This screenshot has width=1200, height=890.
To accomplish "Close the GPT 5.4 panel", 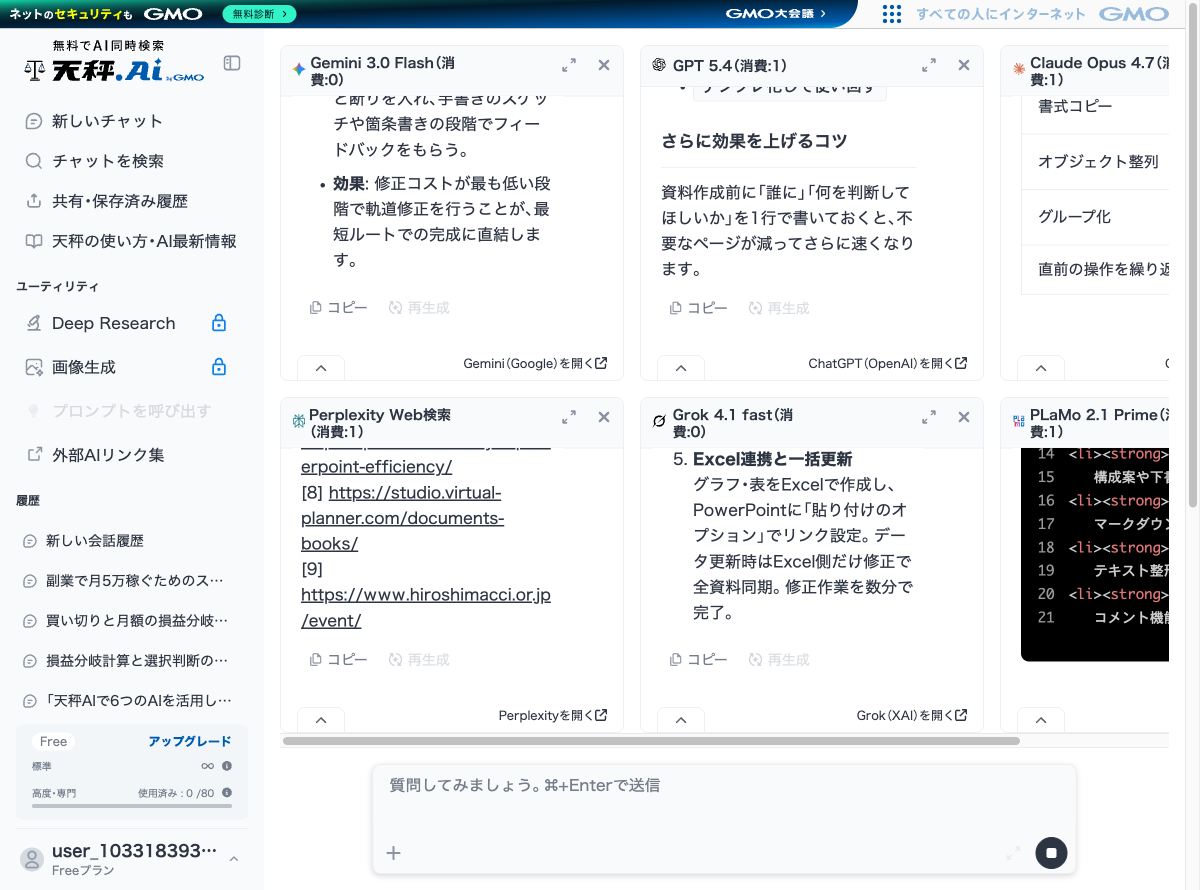I will tap(964, 65).
